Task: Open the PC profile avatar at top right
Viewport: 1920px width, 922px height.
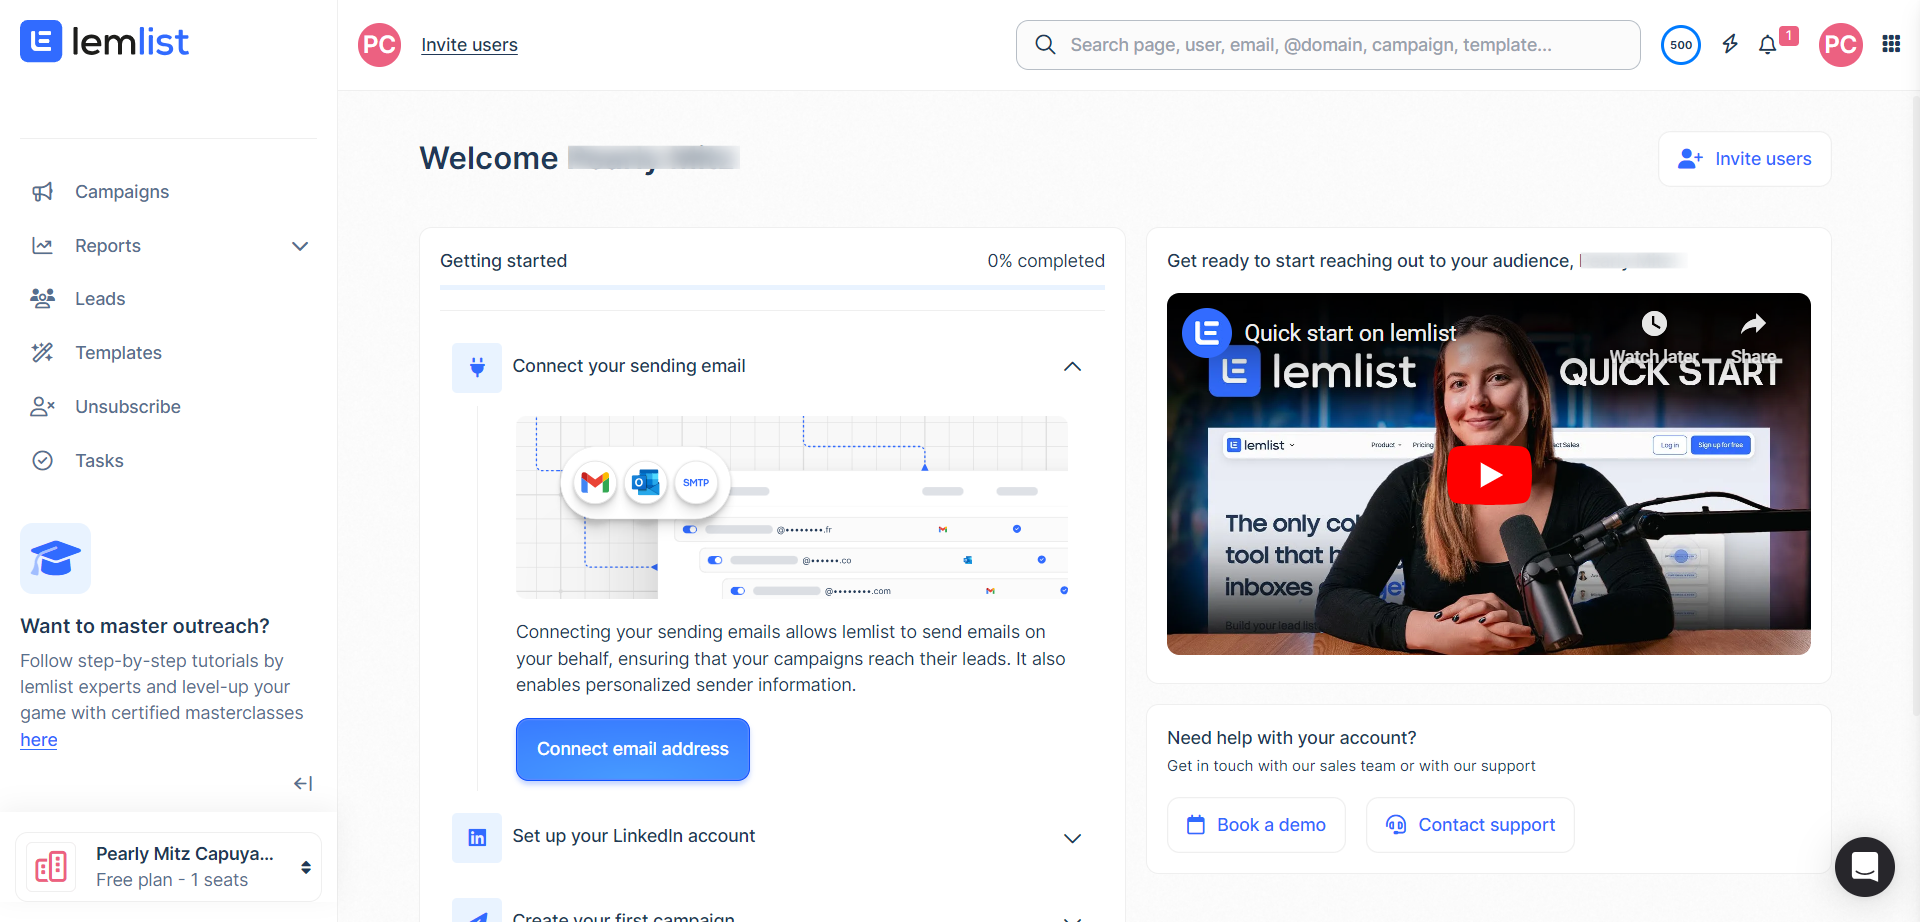Action: (1840, 45)
